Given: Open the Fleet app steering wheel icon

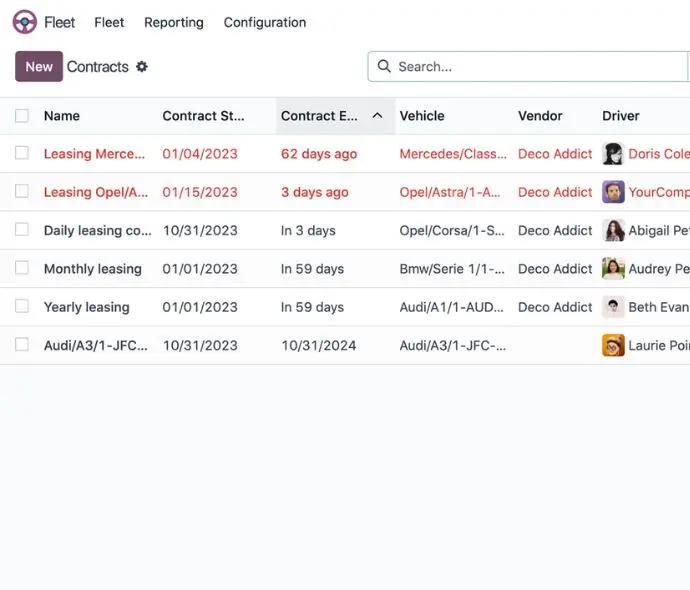Looking at the screenshot, I should (25, 22).
